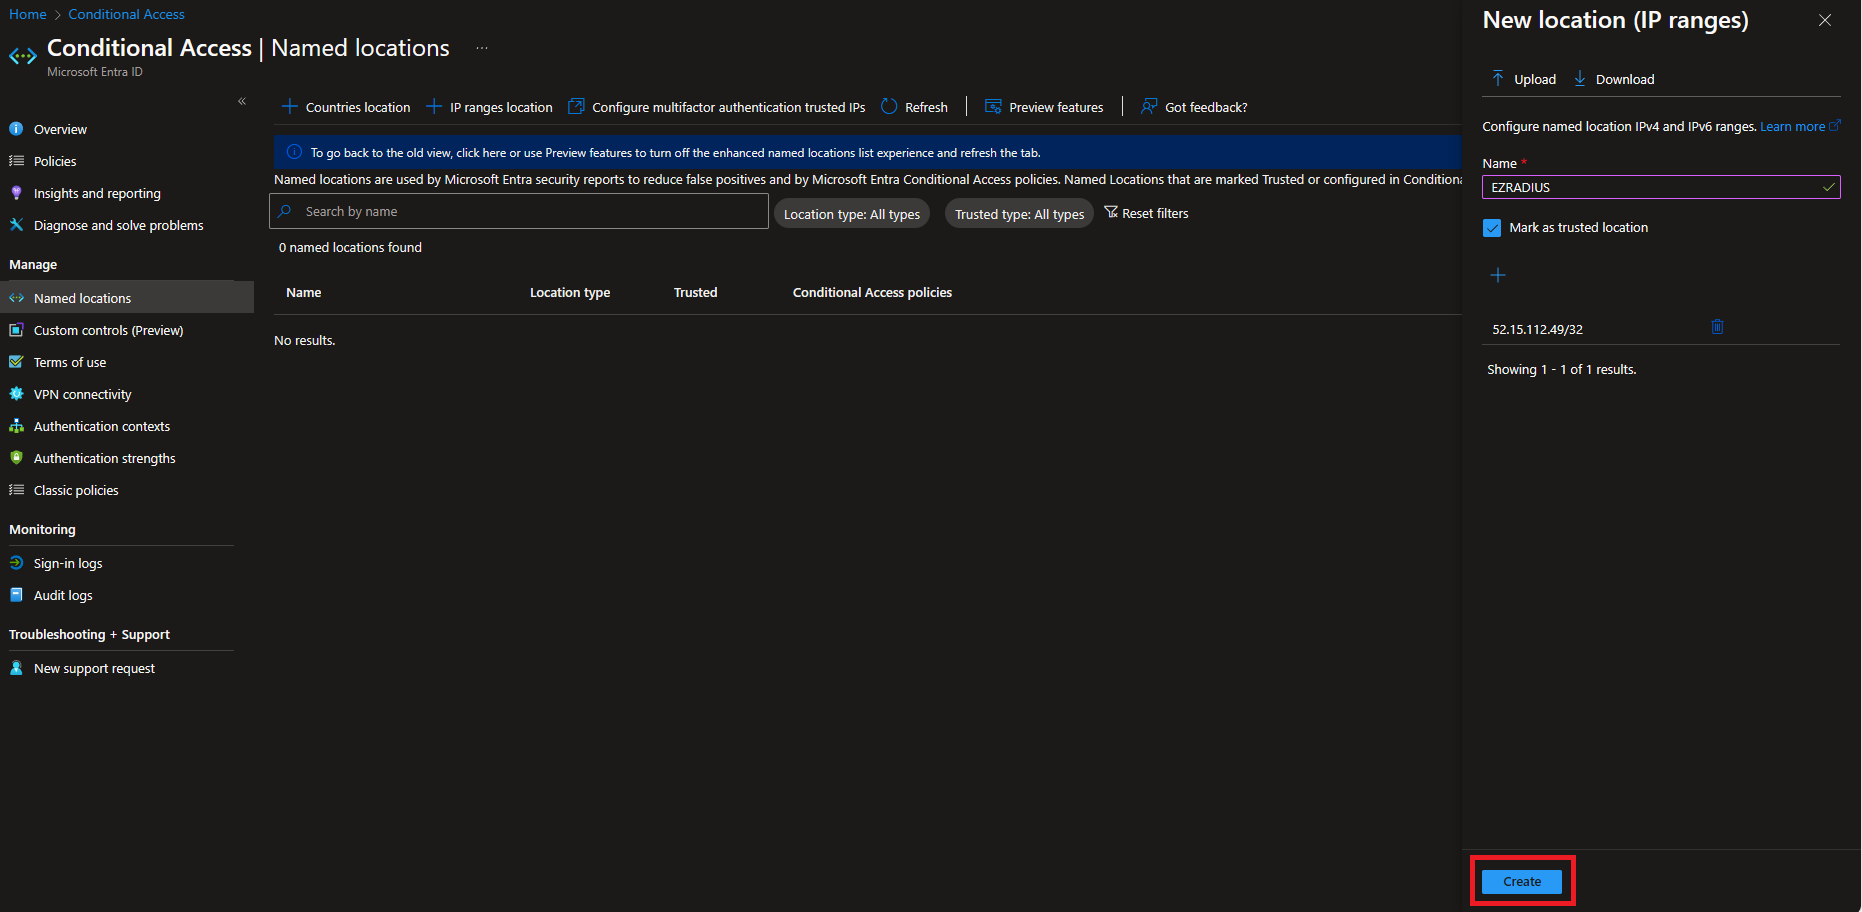Image resolution: width=1862 pixels, height=912 pixels.
Task: Collapse the left navigation menu
Action: coord(242,101)
